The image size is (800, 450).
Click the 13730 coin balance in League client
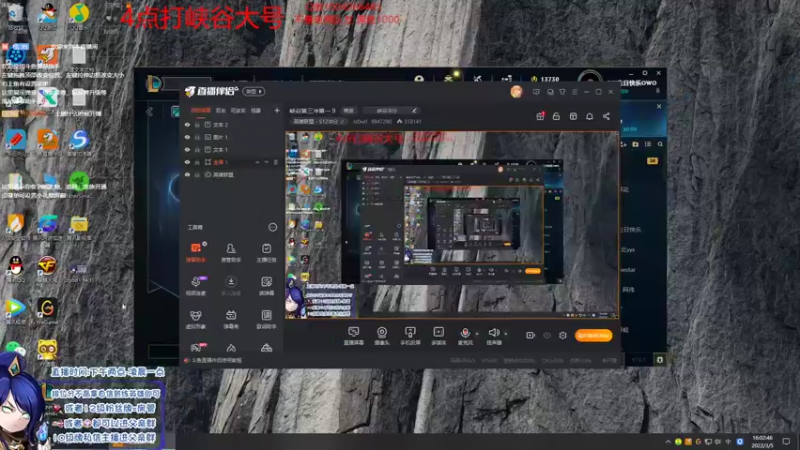click(546, 79)
